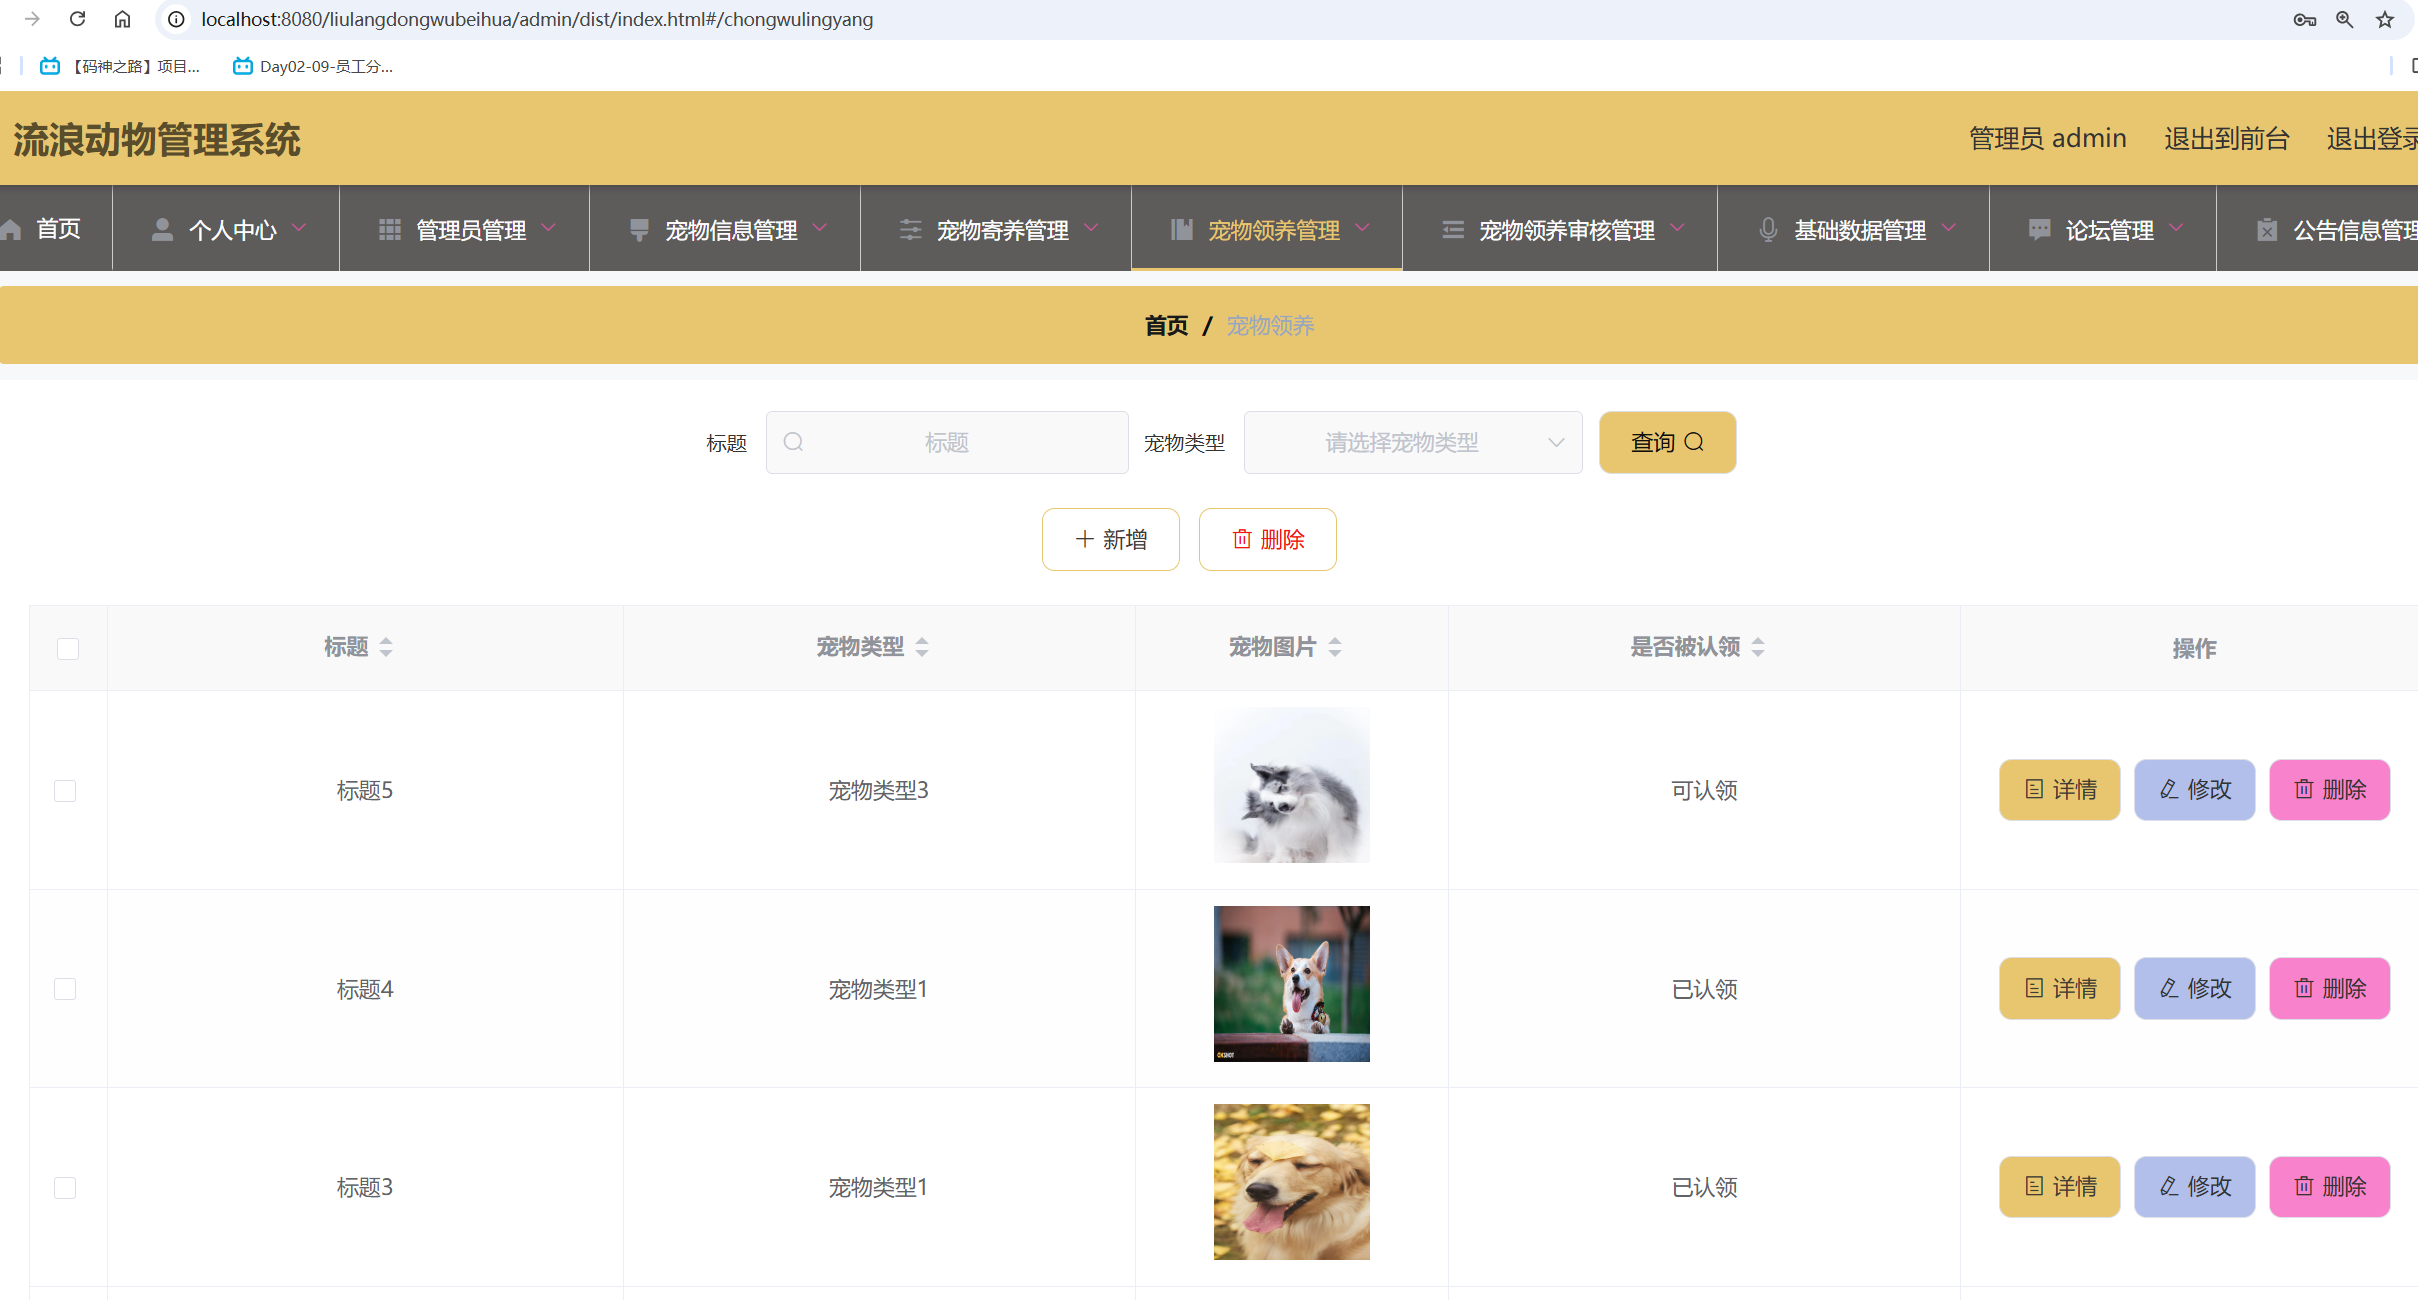Open corgi pet image in row 标题4
2418x1300 pixels.
coord(1291,983)
